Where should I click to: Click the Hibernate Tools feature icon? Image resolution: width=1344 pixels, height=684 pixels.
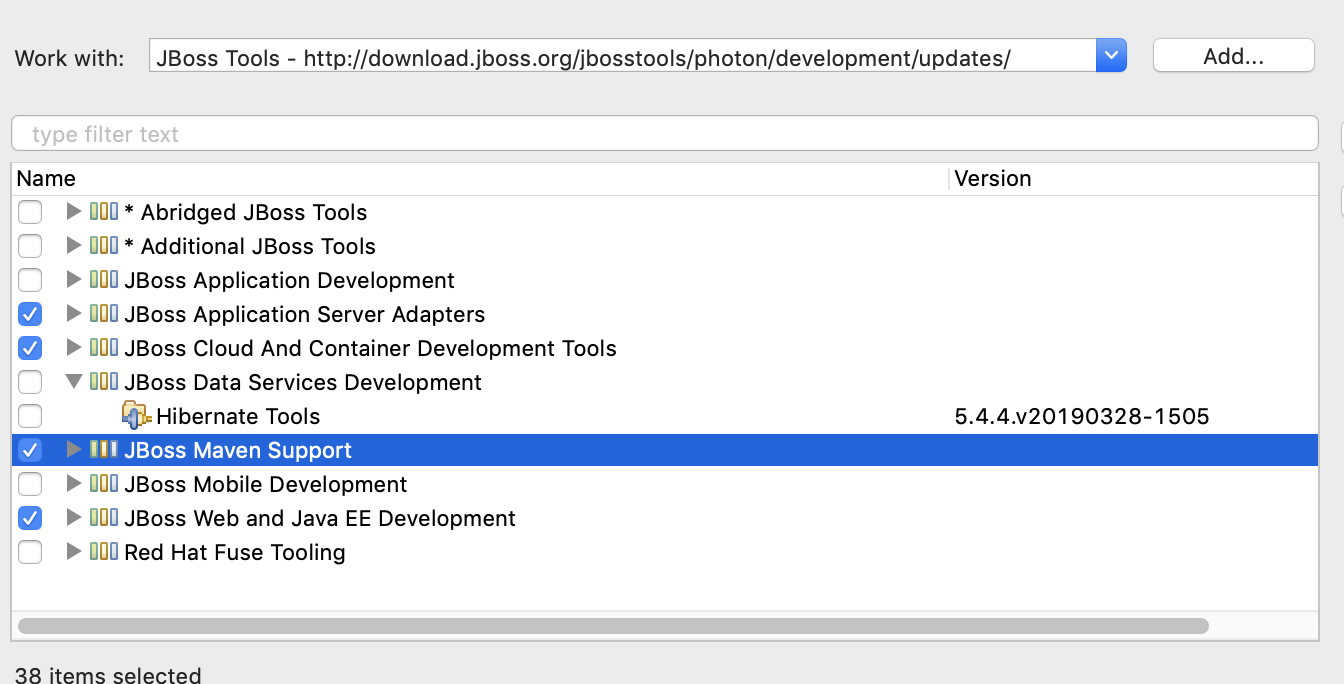point(136,416)
